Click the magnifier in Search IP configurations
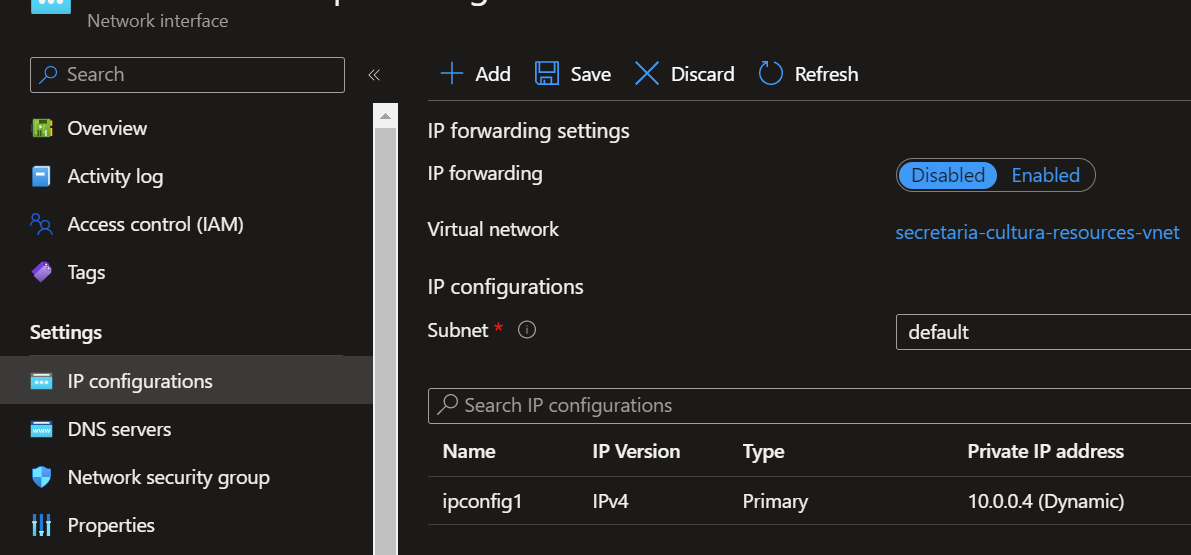This screenshot has height=555, width=1191. [x=447, y=405]
